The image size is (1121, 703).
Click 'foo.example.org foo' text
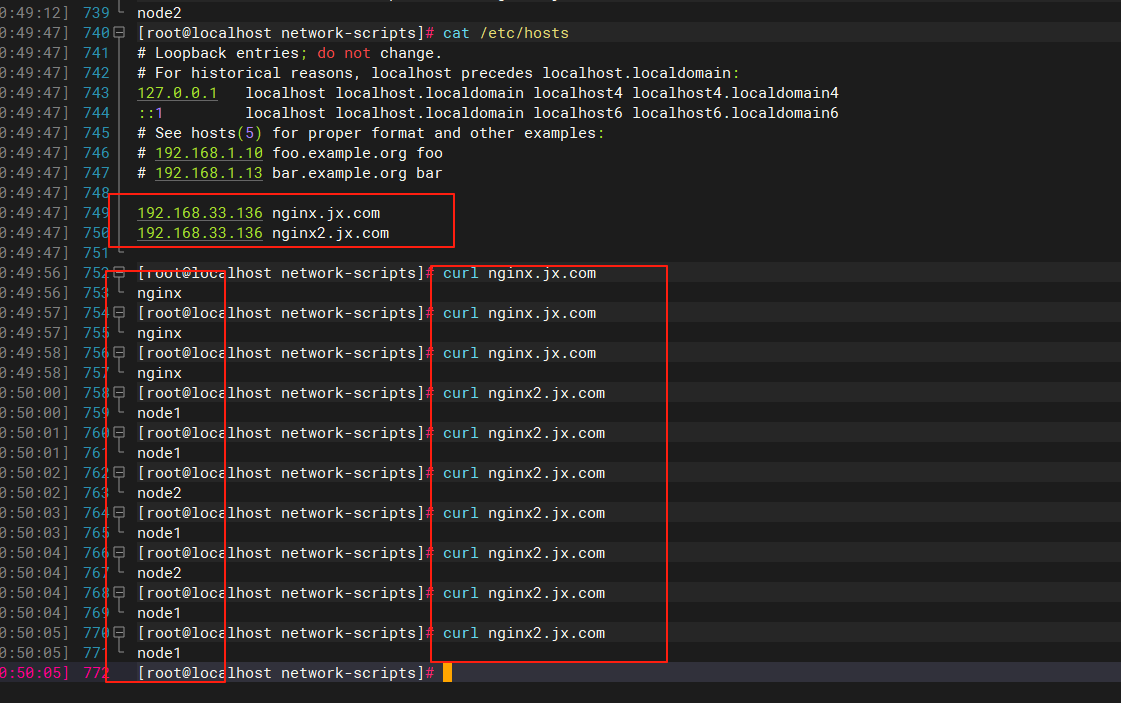357,153
